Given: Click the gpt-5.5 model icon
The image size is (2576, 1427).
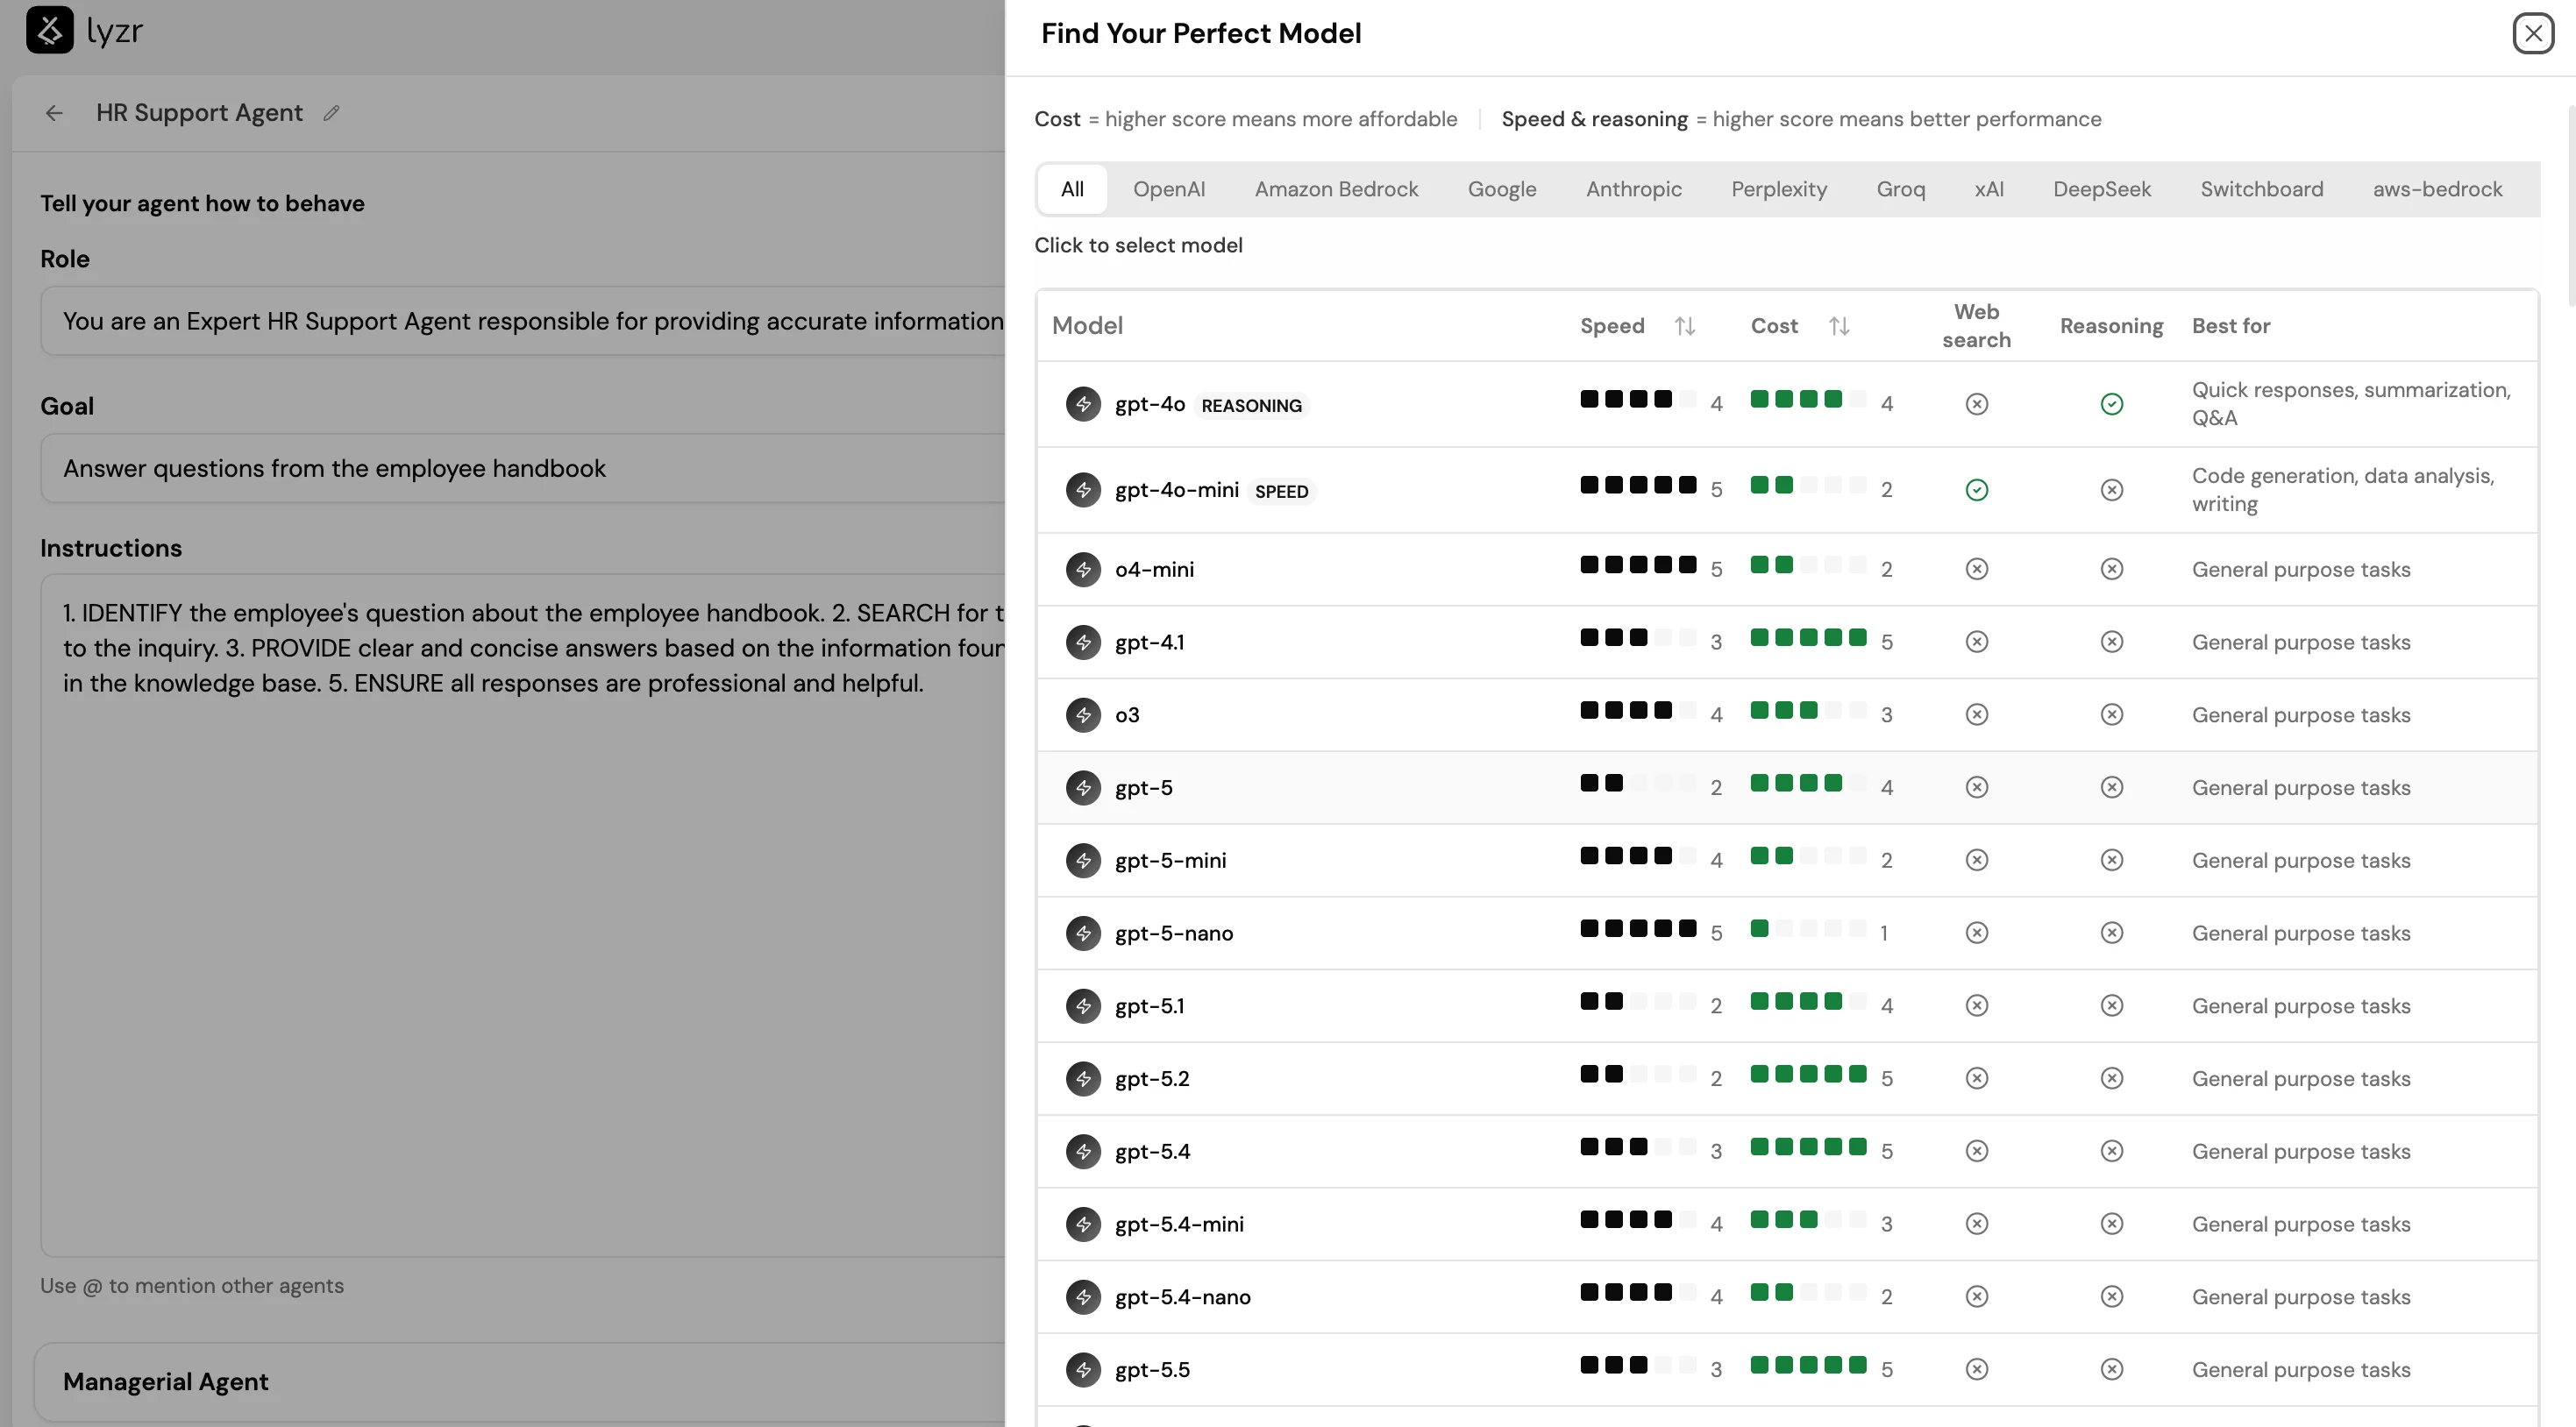Looking at the screenshot, I should pyautogui.click(x=1083, y=1370).
